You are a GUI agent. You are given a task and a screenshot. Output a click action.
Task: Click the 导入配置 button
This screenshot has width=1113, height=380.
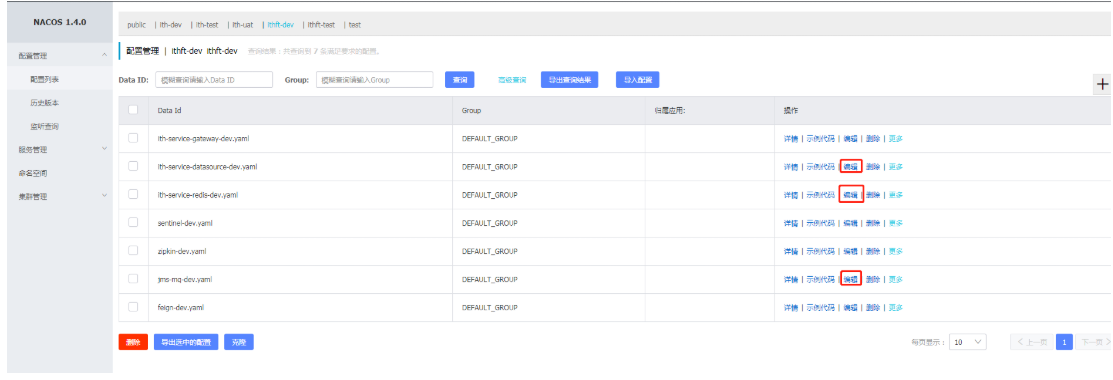(637, 80)
